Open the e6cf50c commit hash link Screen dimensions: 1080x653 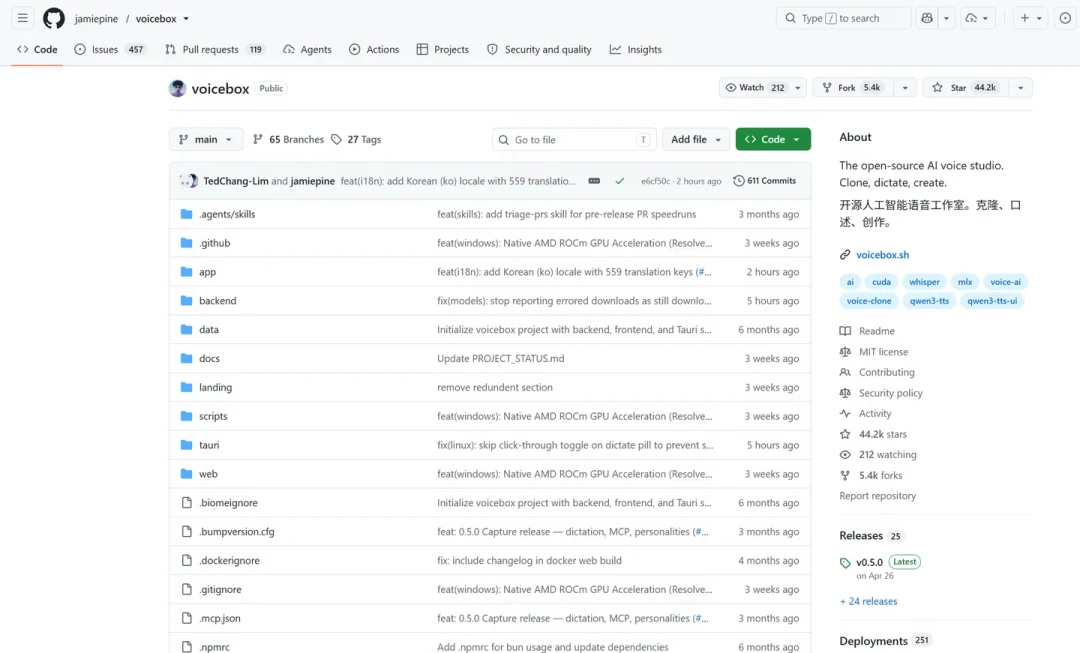[x=655, y=181]
